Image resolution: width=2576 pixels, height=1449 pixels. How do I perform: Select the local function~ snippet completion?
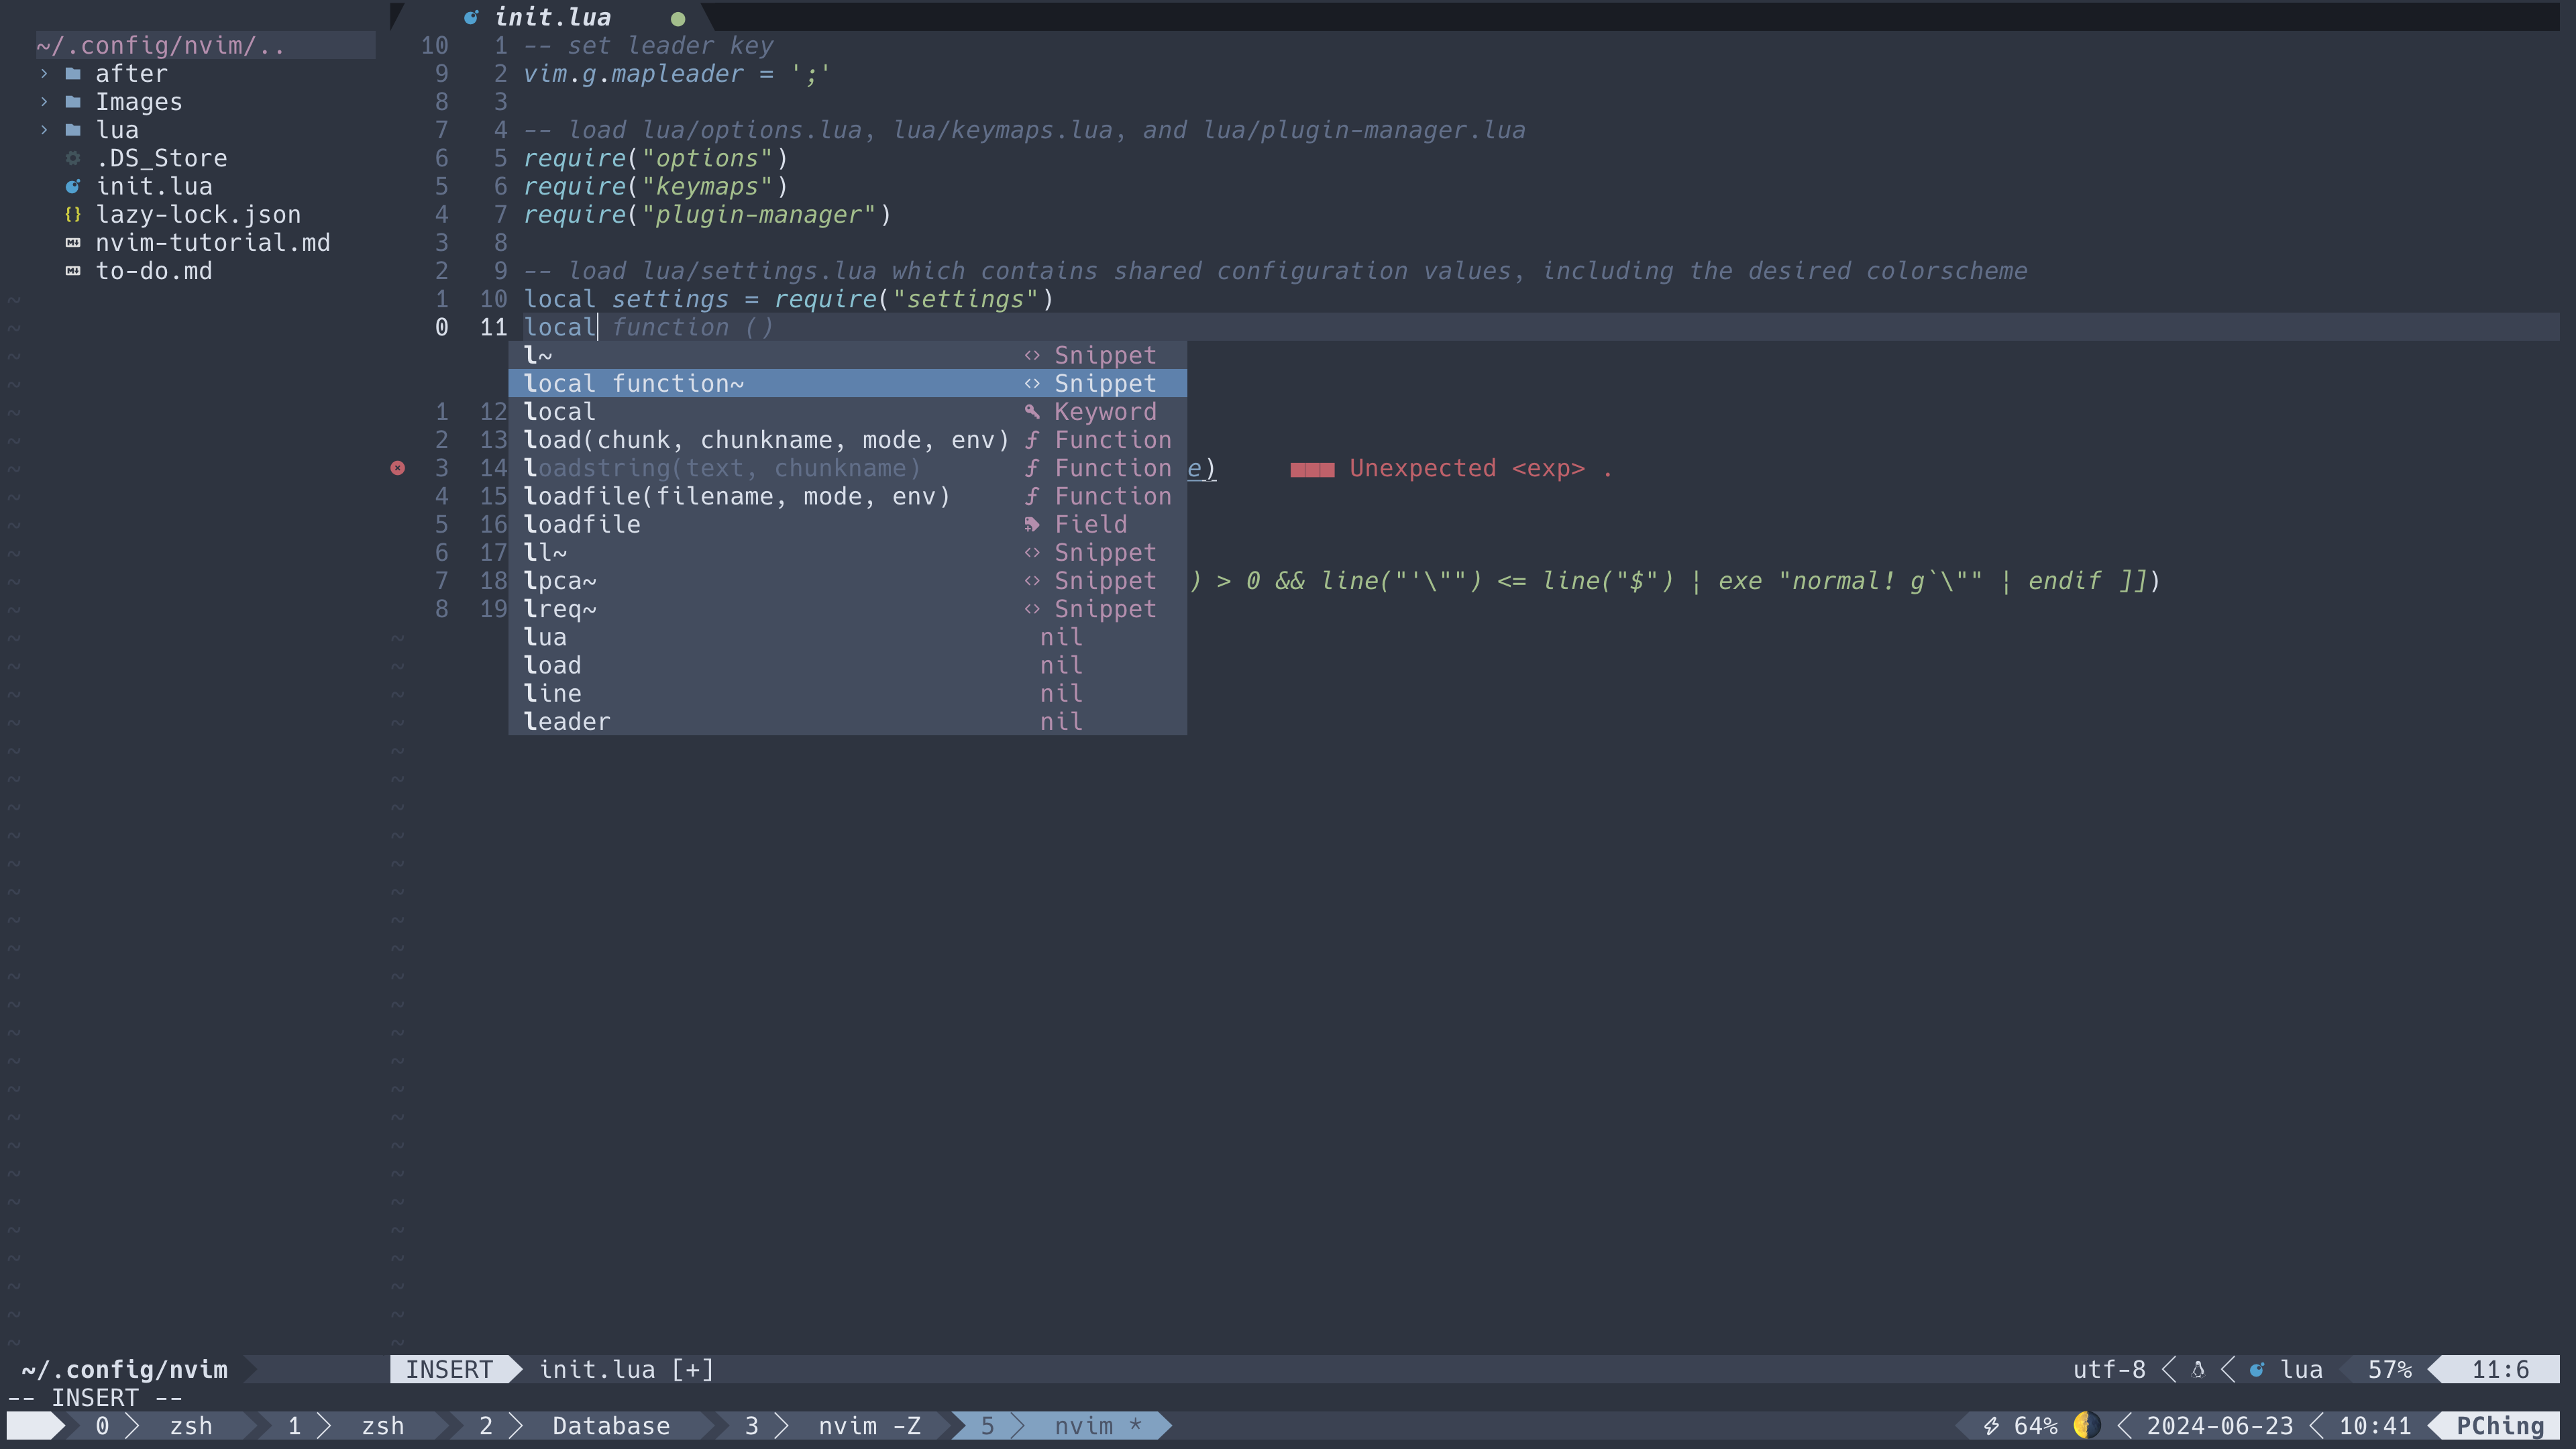[x=847, y=383]
